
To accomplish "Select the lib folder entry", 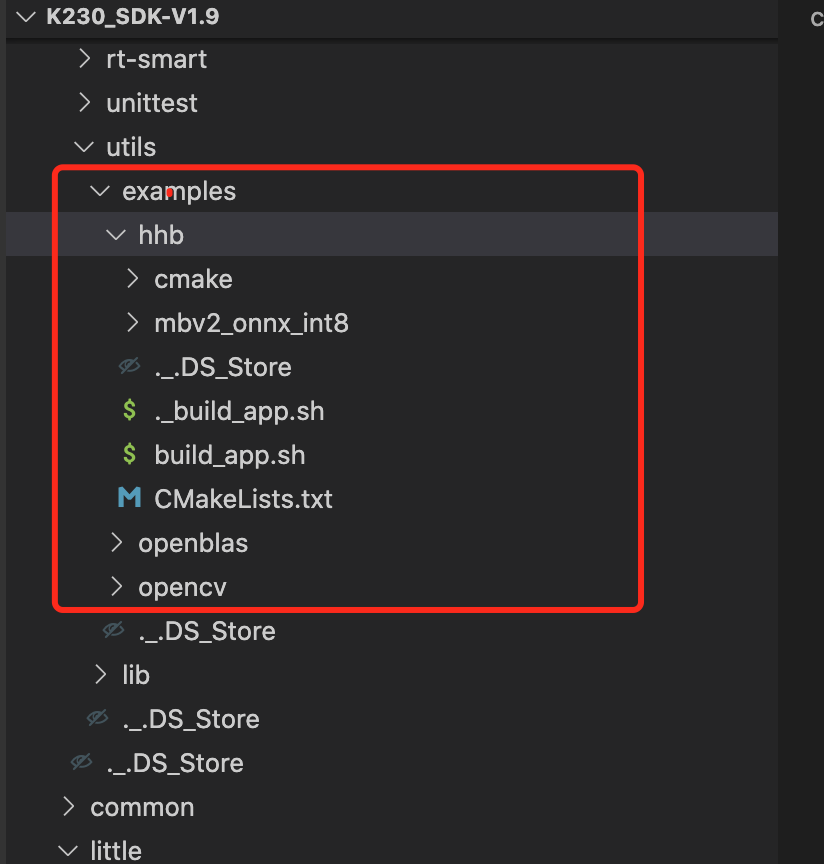I will 136,675.
